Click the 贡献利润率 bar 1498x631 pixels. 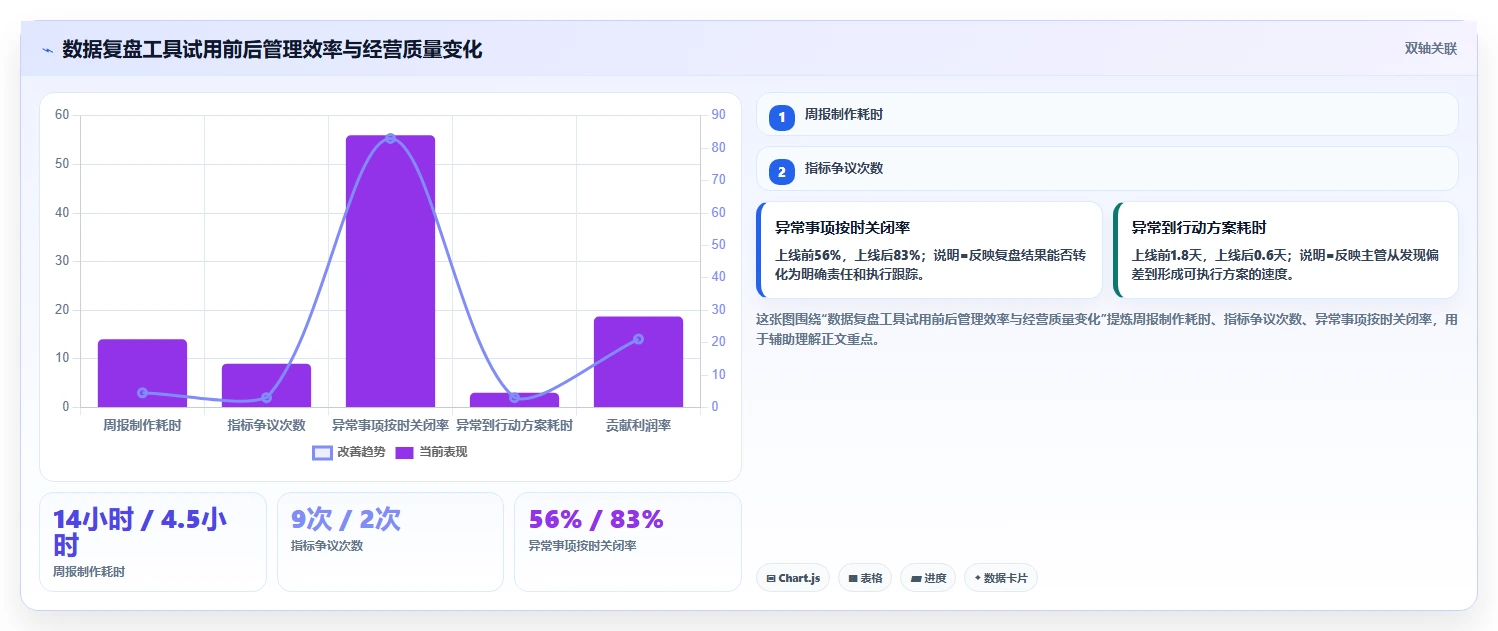[638, 362]
